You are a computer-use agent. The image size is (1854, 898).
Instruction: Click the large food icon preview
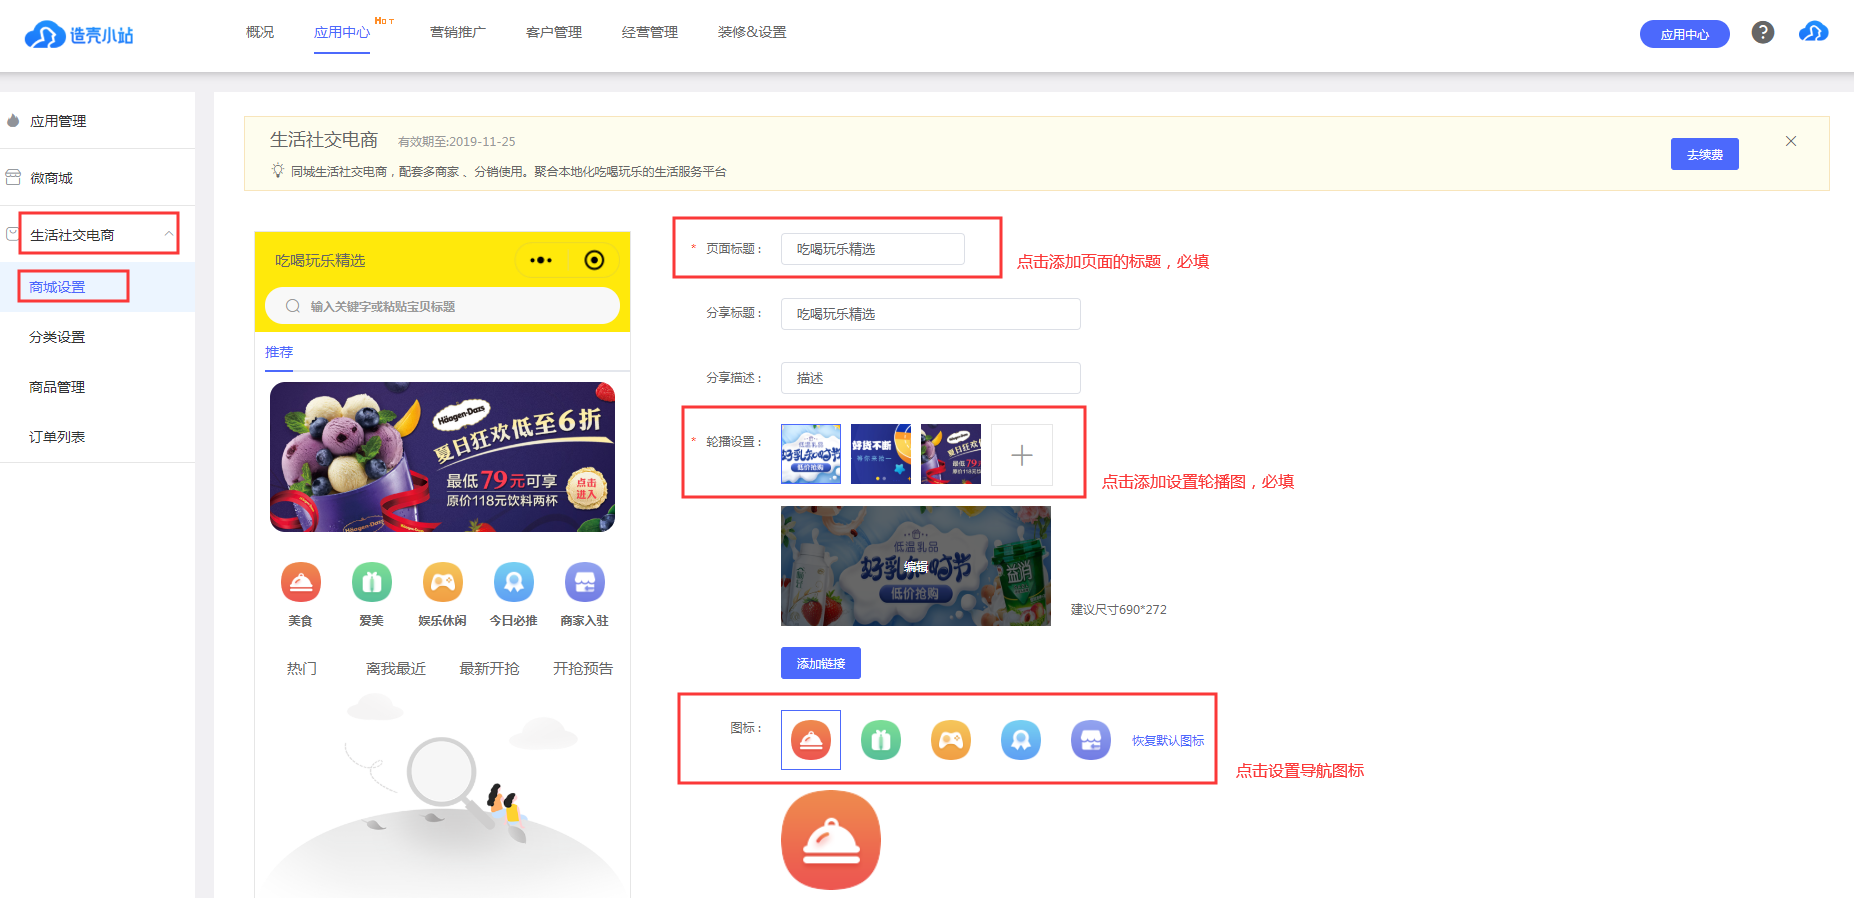831,840
